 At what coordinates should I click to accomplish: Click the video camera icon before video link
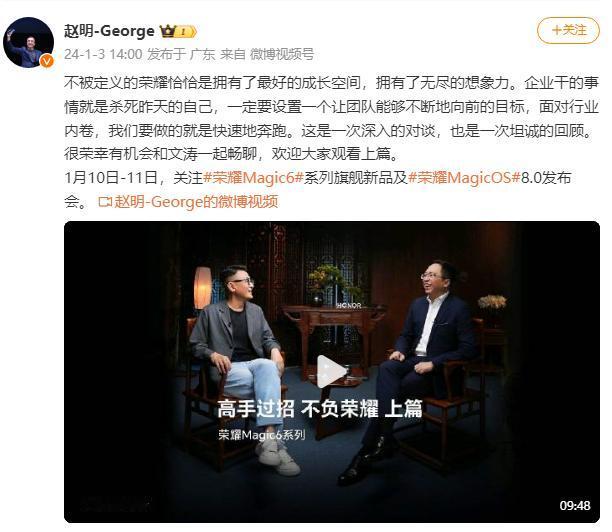[105, 202]
